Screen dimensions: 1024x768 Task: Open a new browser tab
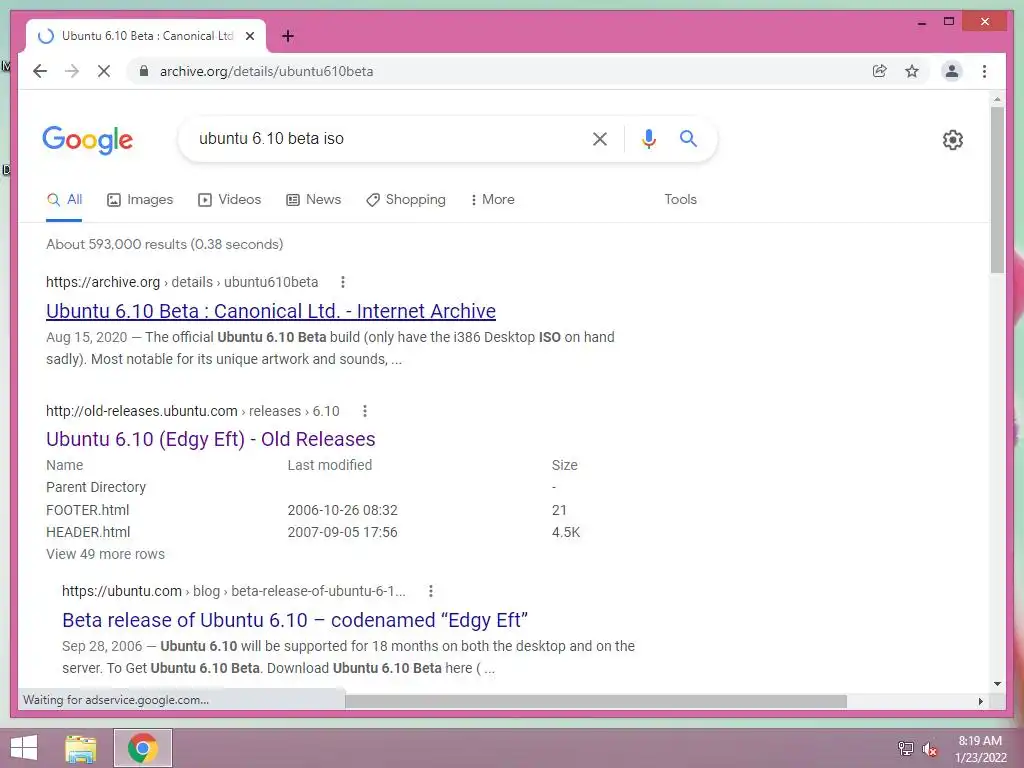click(288, 36)
